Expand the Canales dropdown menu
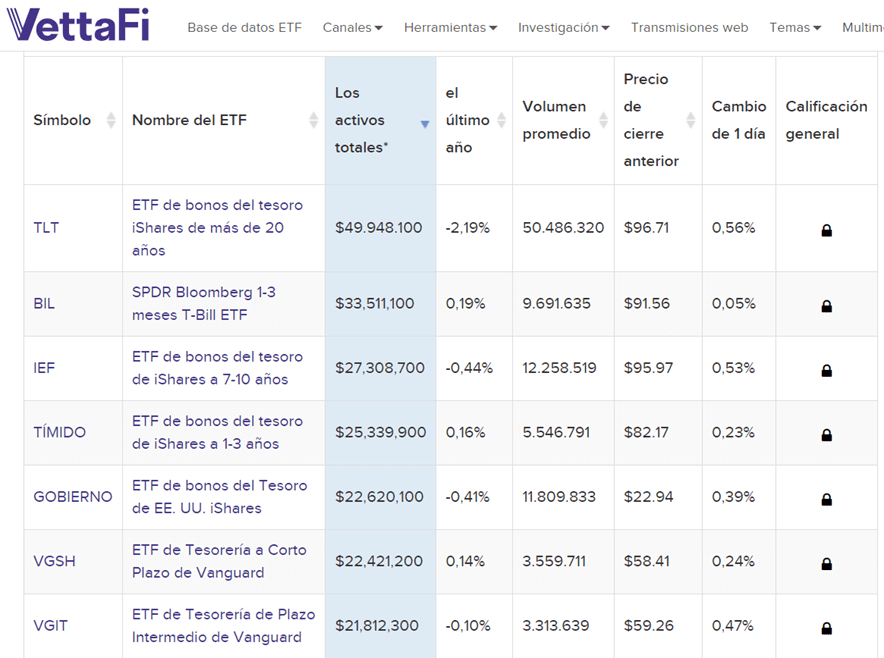884x658 pixels. (352, 28)
